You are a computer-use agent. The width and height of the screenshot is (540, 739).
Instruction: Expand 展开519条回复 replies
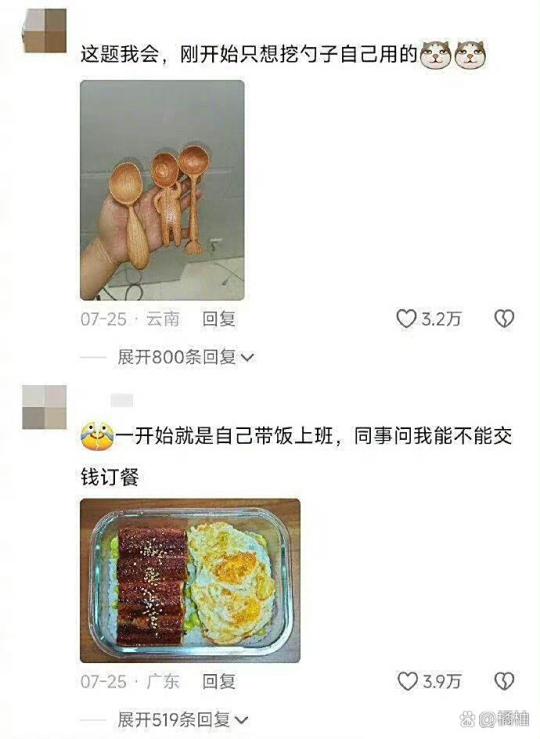(x=182, y=719)
